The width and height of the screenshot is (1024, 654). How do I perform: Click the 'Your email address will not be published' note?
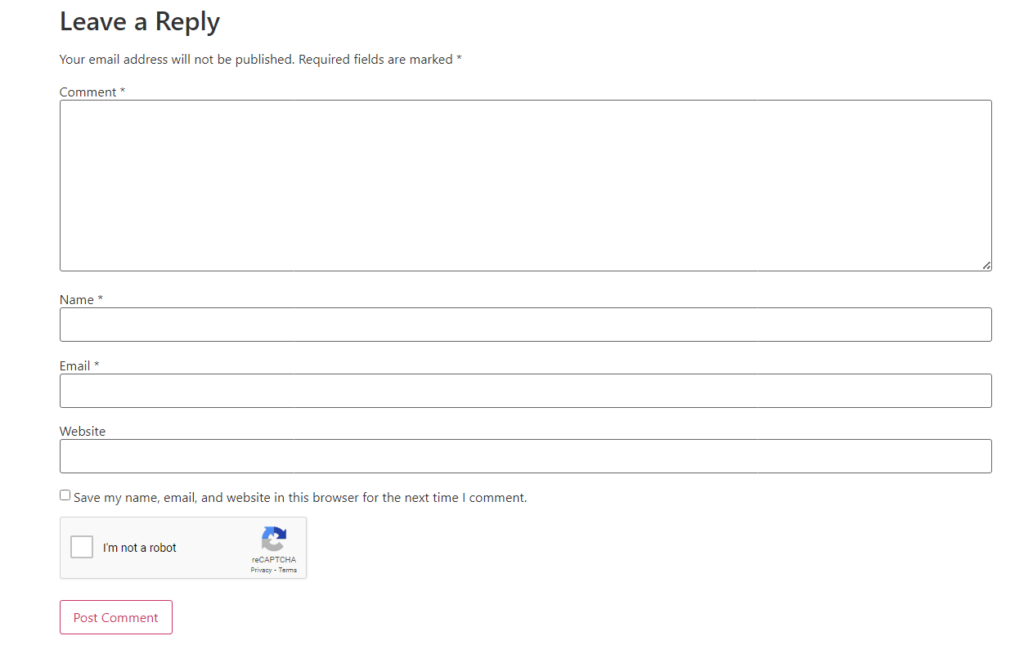(x=177, y=59)
